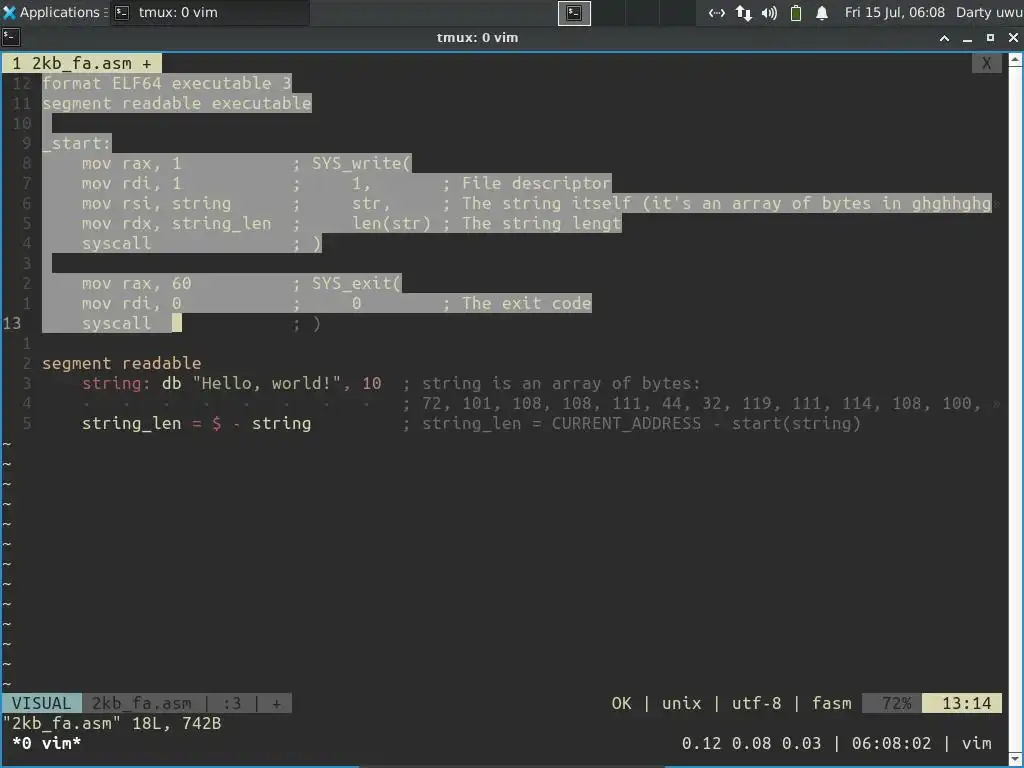Image resolution: width=1024 pixels, height=768 pixels.
Task: Open the notification bell icon
Action: (x=822, y=13)
